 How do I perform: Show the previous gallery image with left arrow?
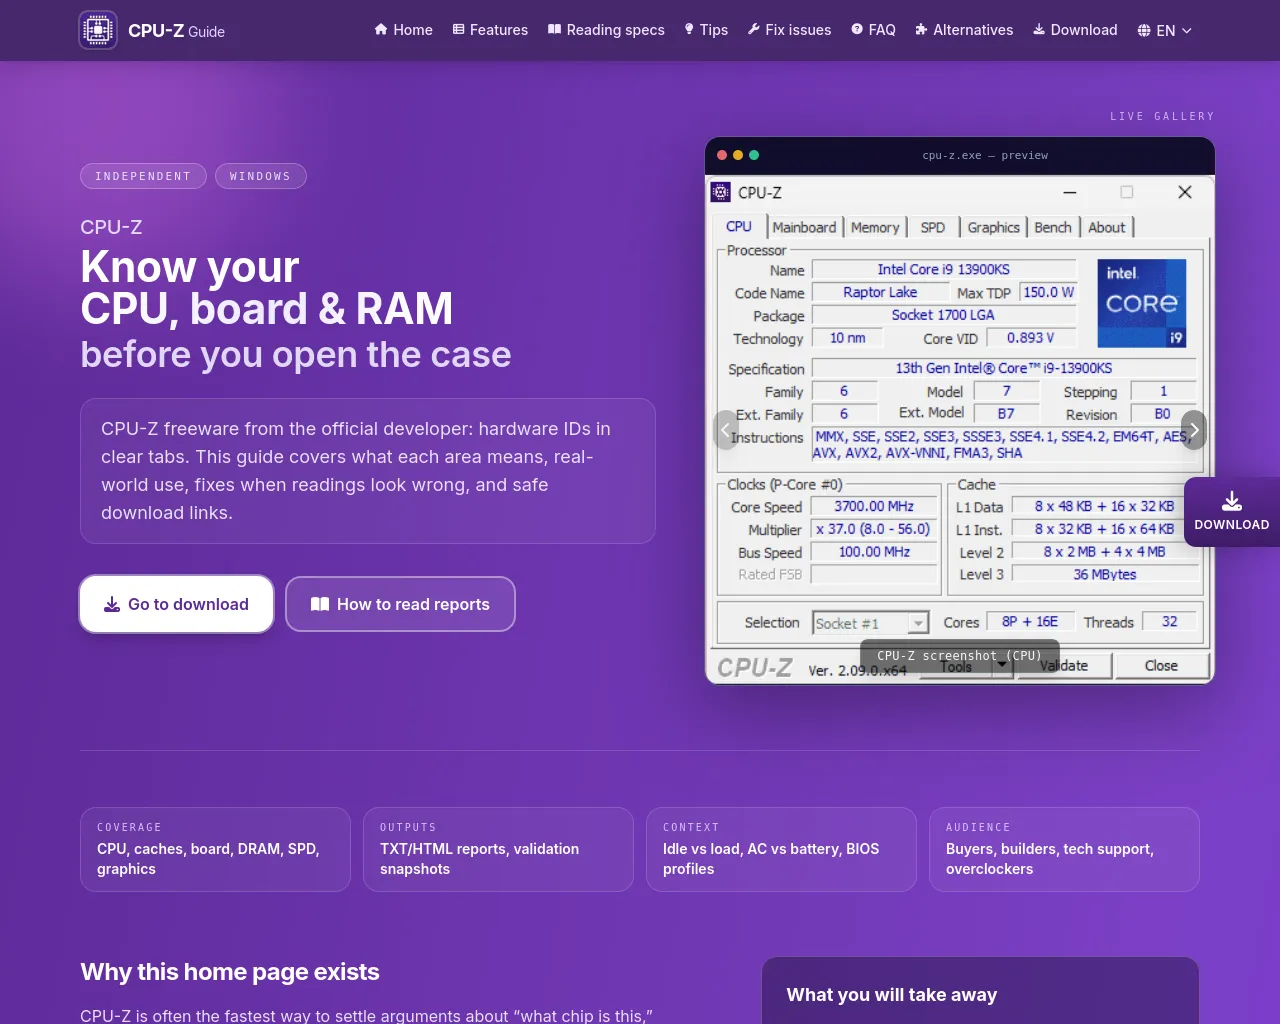726,430
